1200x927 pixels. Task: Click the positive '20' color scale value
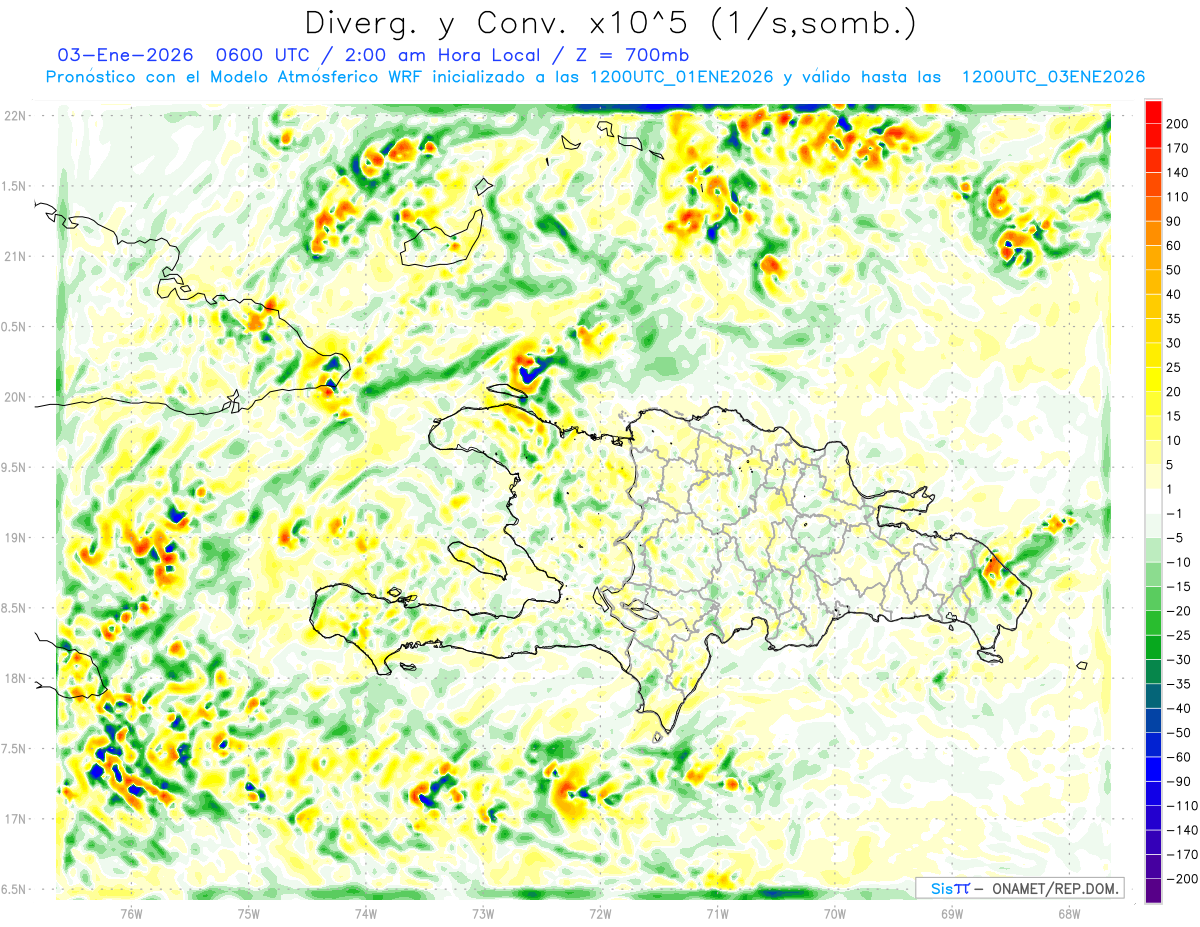point(1175,392)
